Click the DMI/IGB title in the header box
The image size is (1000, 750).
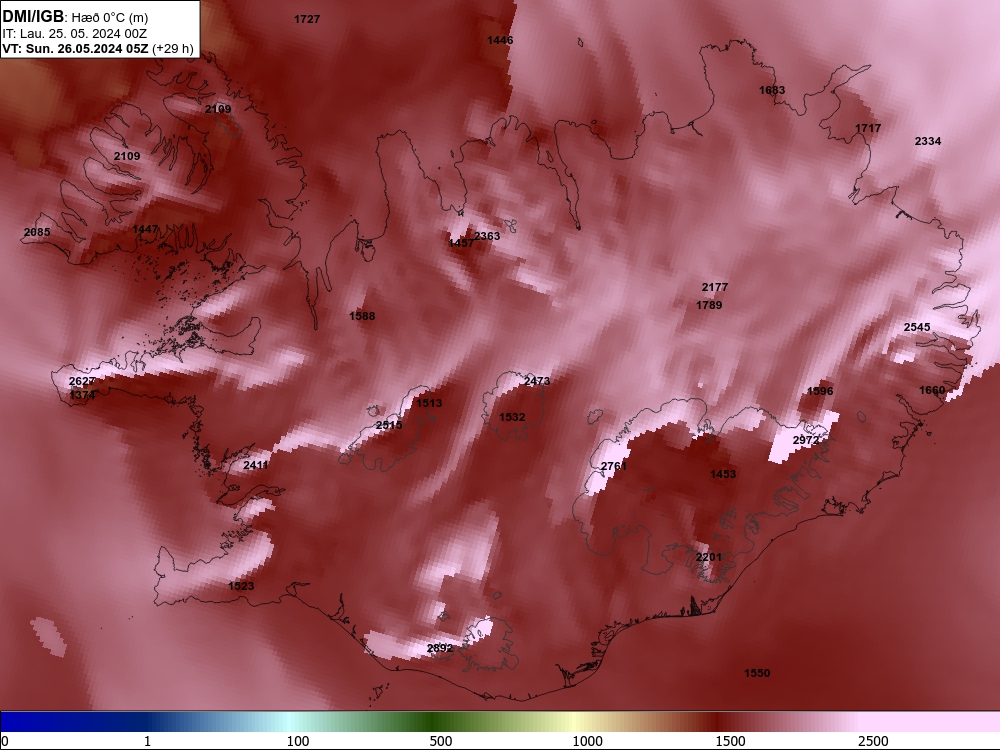(x=33, y=17)
